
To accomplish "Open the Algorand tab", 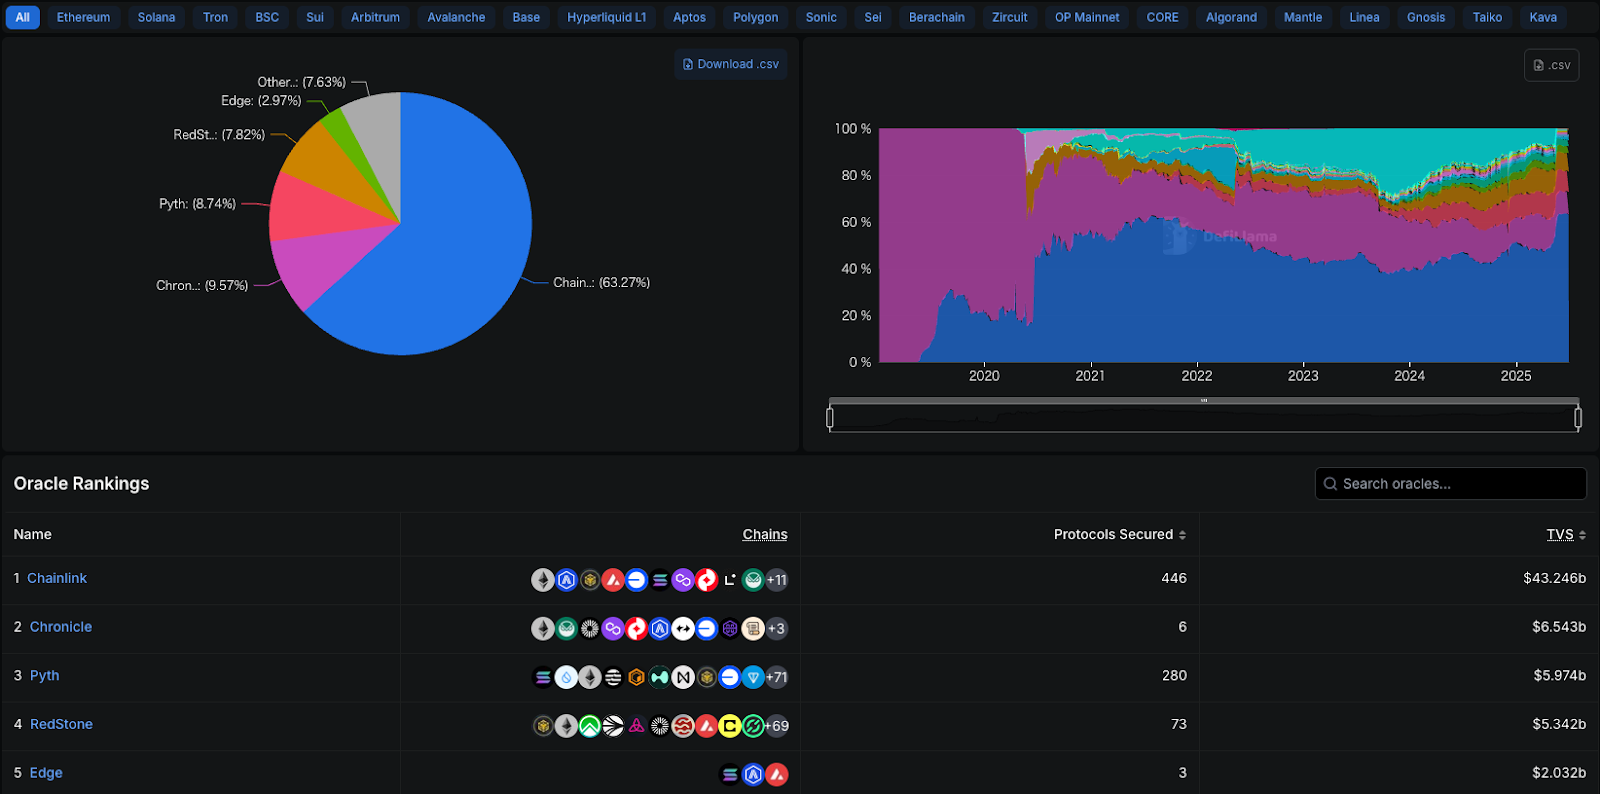I will (1231, 17).
